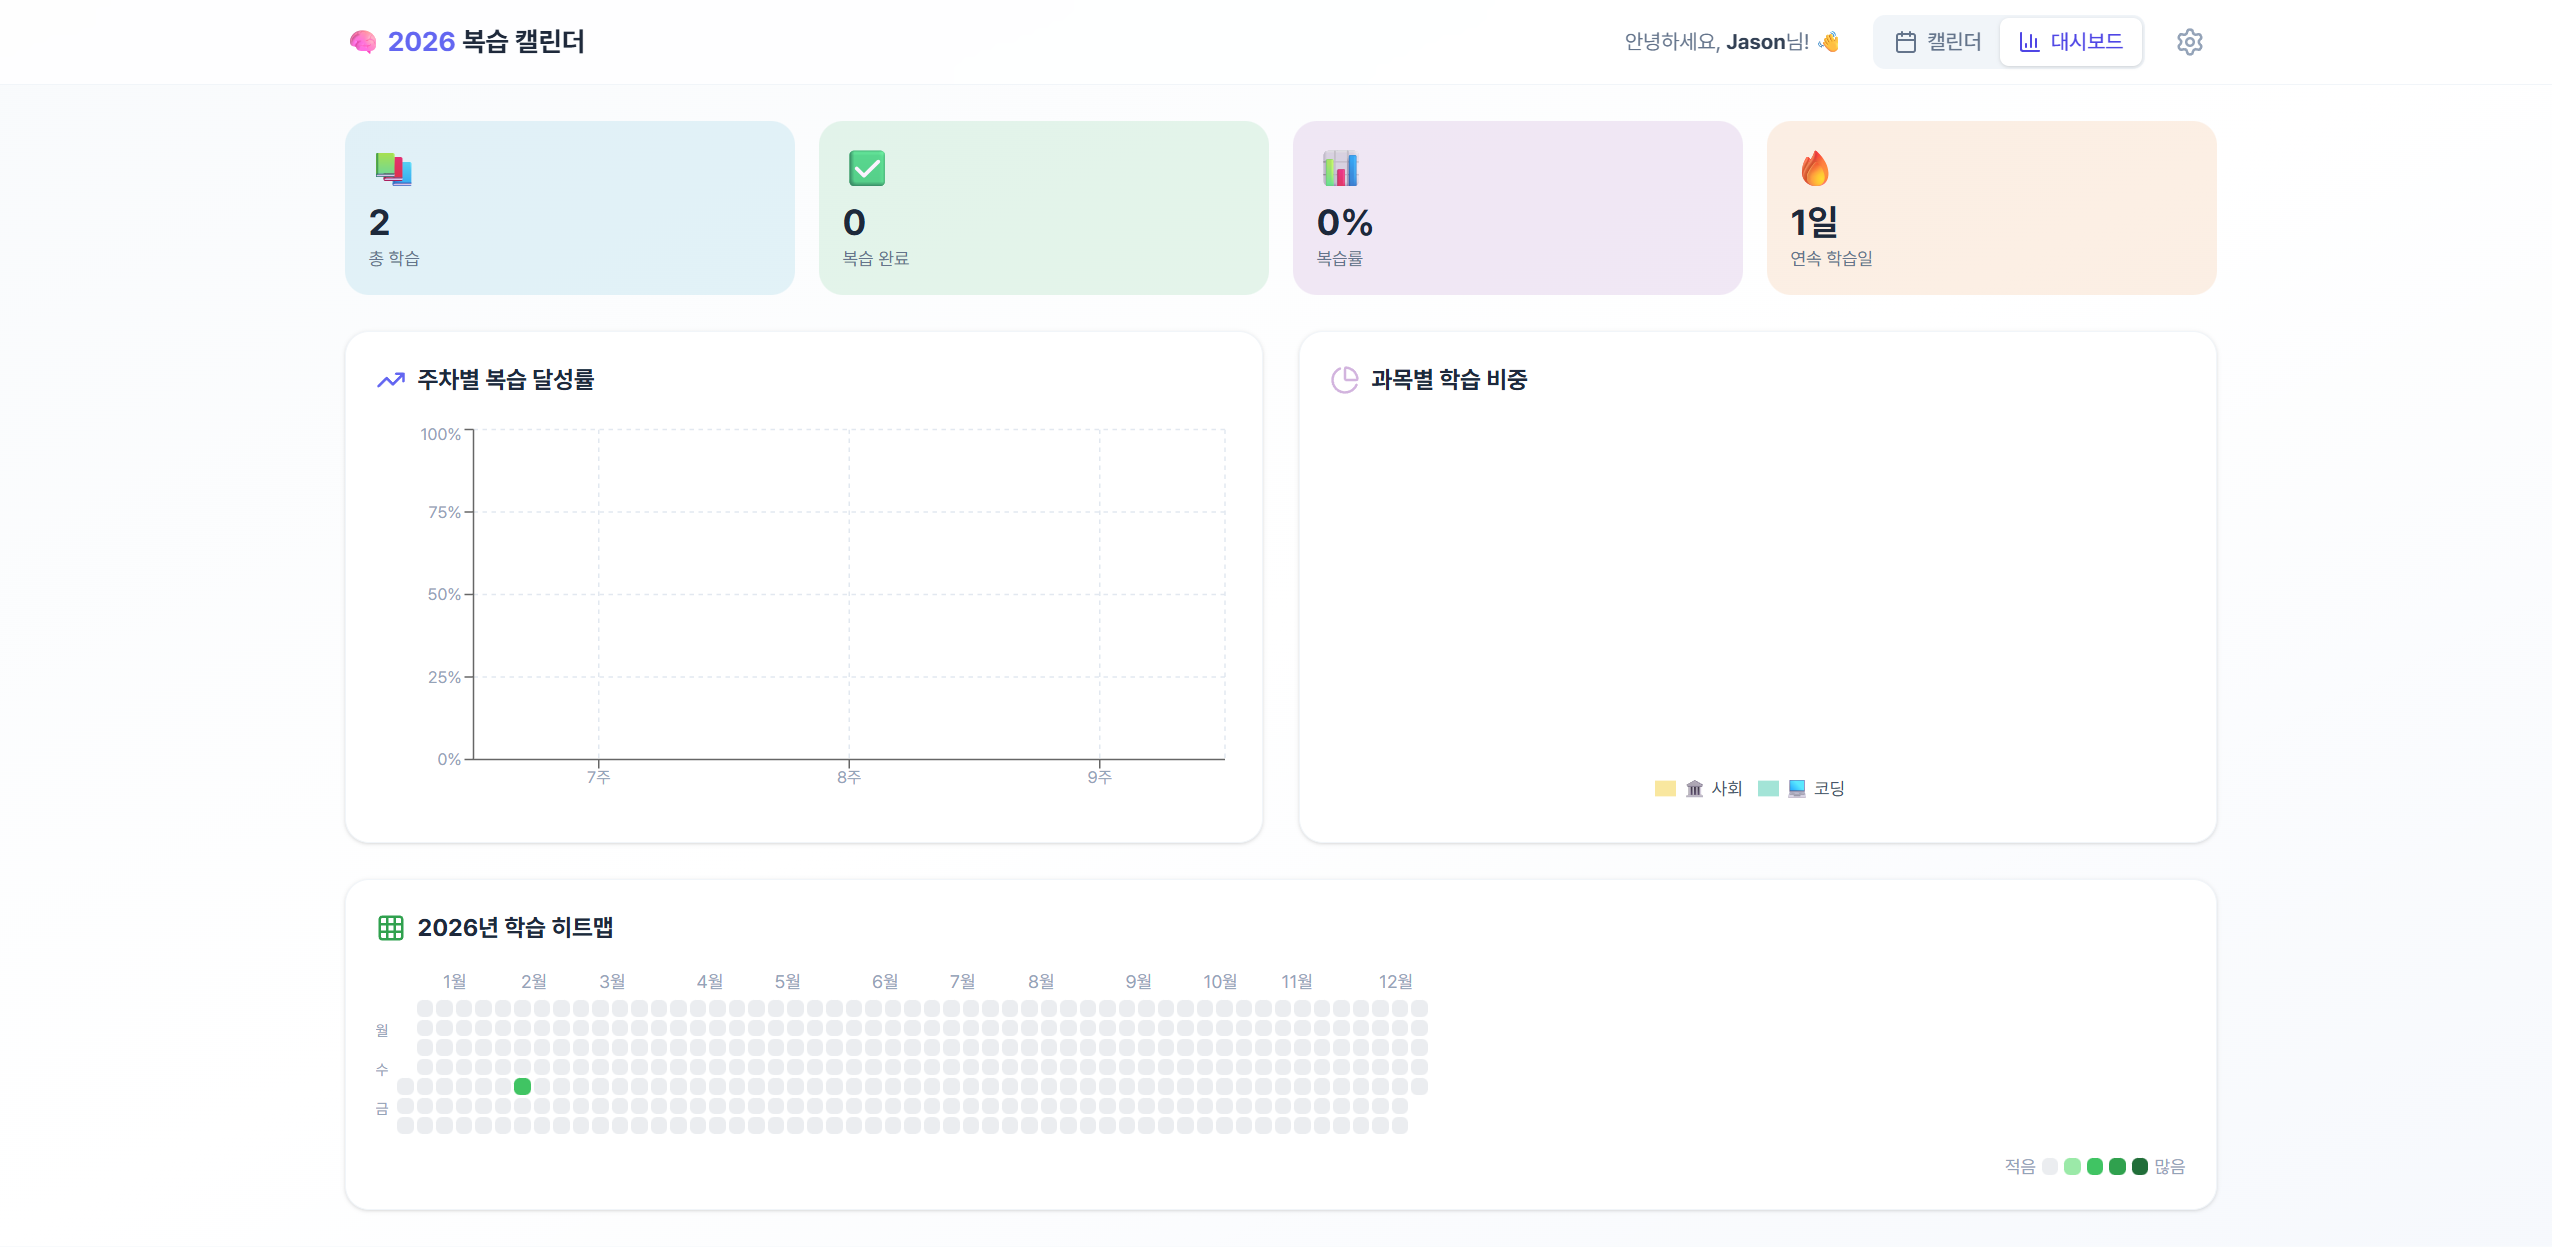Click the green grid icon beside 학습 히트맵
This screenshot has width=2552, height=1247.
(x=390, y=928)
